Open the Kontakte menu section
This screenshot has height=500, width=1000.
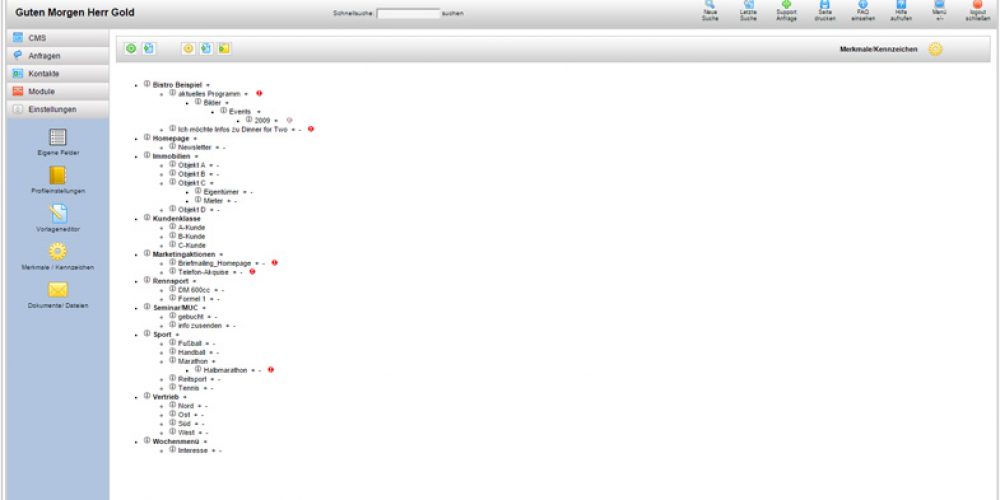point(54,73)
